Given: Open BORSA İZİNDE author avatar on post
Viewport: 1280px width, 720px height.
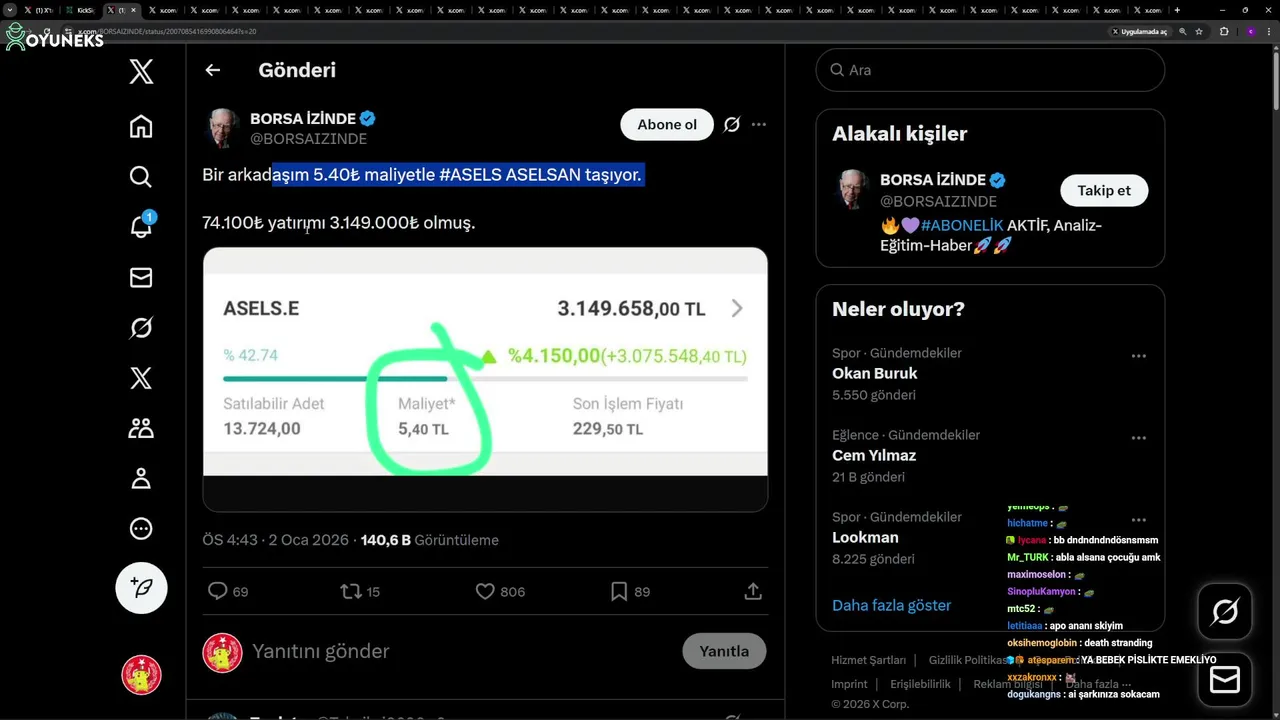Looking at the screenshot, I should [222, 128].
